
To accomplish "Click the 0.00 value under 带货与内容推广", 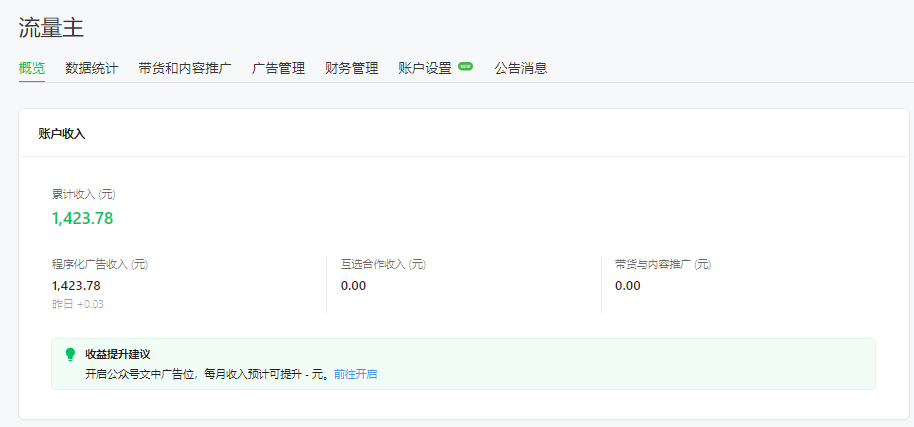I will (628, 286).
